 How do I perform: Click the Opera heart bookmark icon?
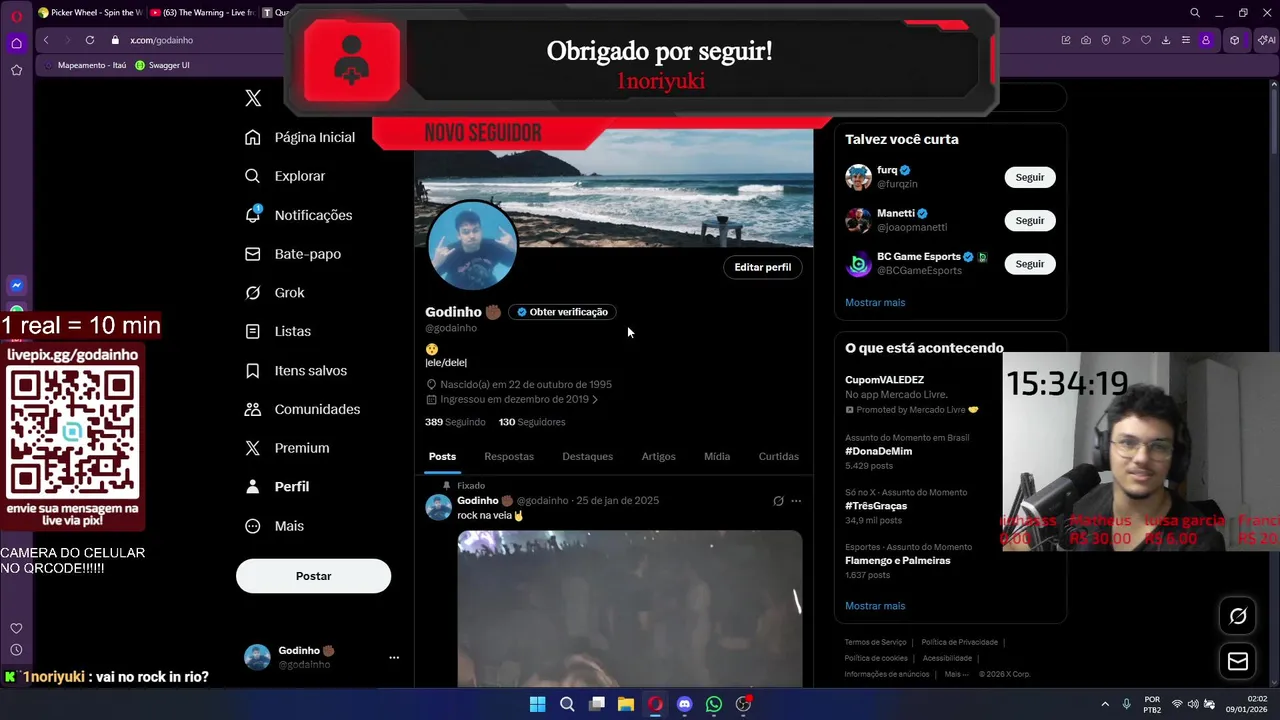(x=1146, y=40)
